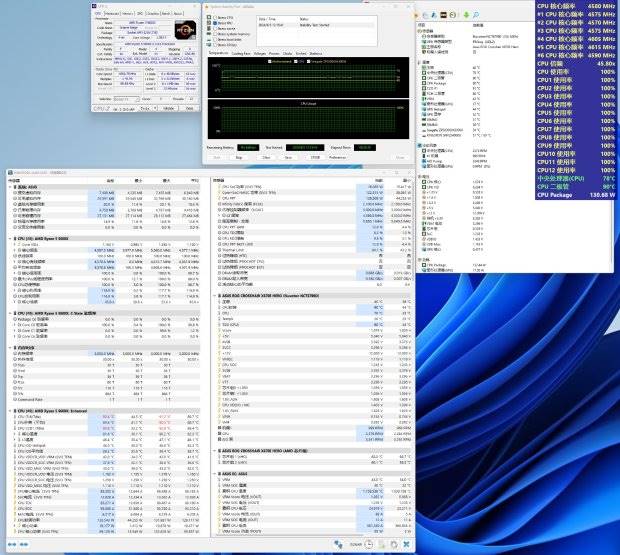Collapse the CPU [#0] AMD Ryzen section in HWiNFO
This screenshot has height=555, width=620.
coord(10,239)
